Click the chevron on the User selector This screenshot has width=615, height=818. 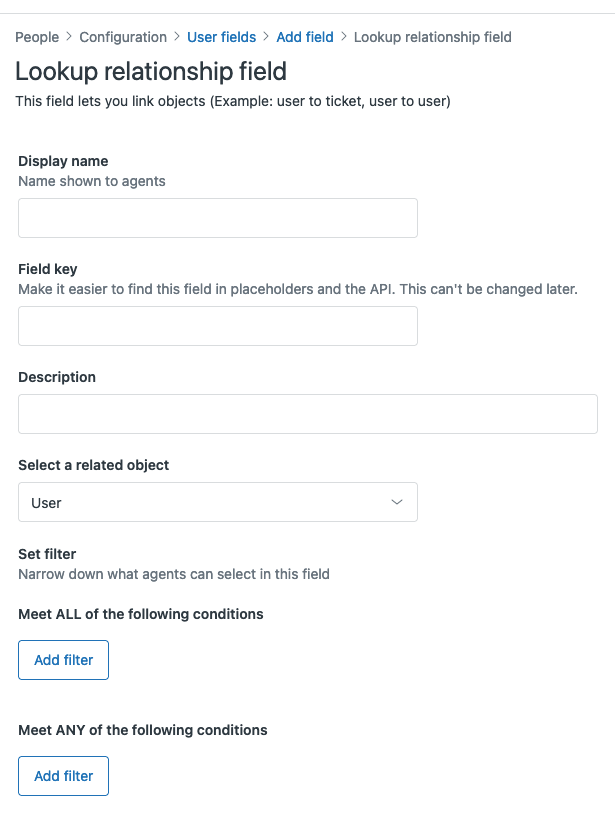point(397,502)
